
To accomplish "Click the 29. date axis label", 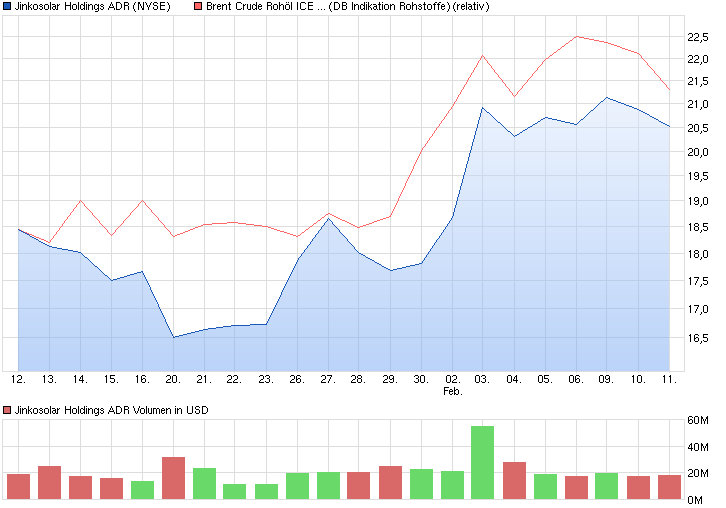I will click(x=390, y=379).
